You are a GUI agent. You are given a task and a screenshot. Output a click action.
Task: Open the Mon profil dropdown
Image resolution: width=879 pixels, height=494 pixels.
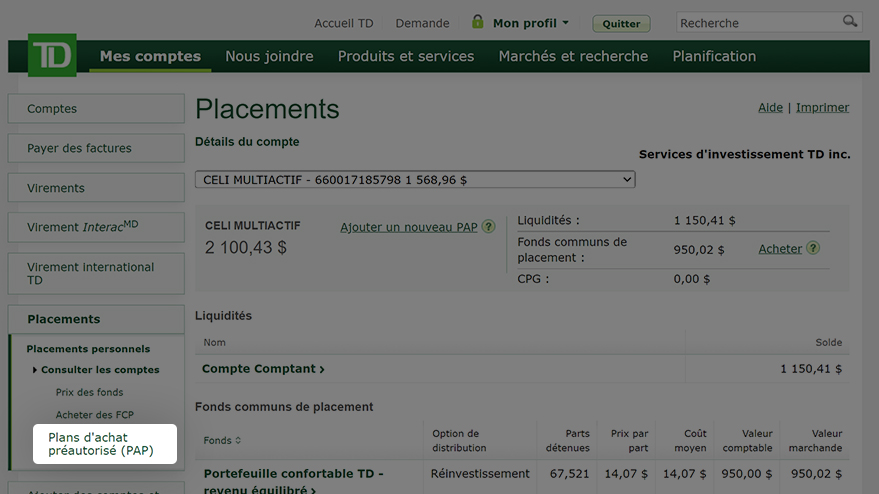[530, 23]
